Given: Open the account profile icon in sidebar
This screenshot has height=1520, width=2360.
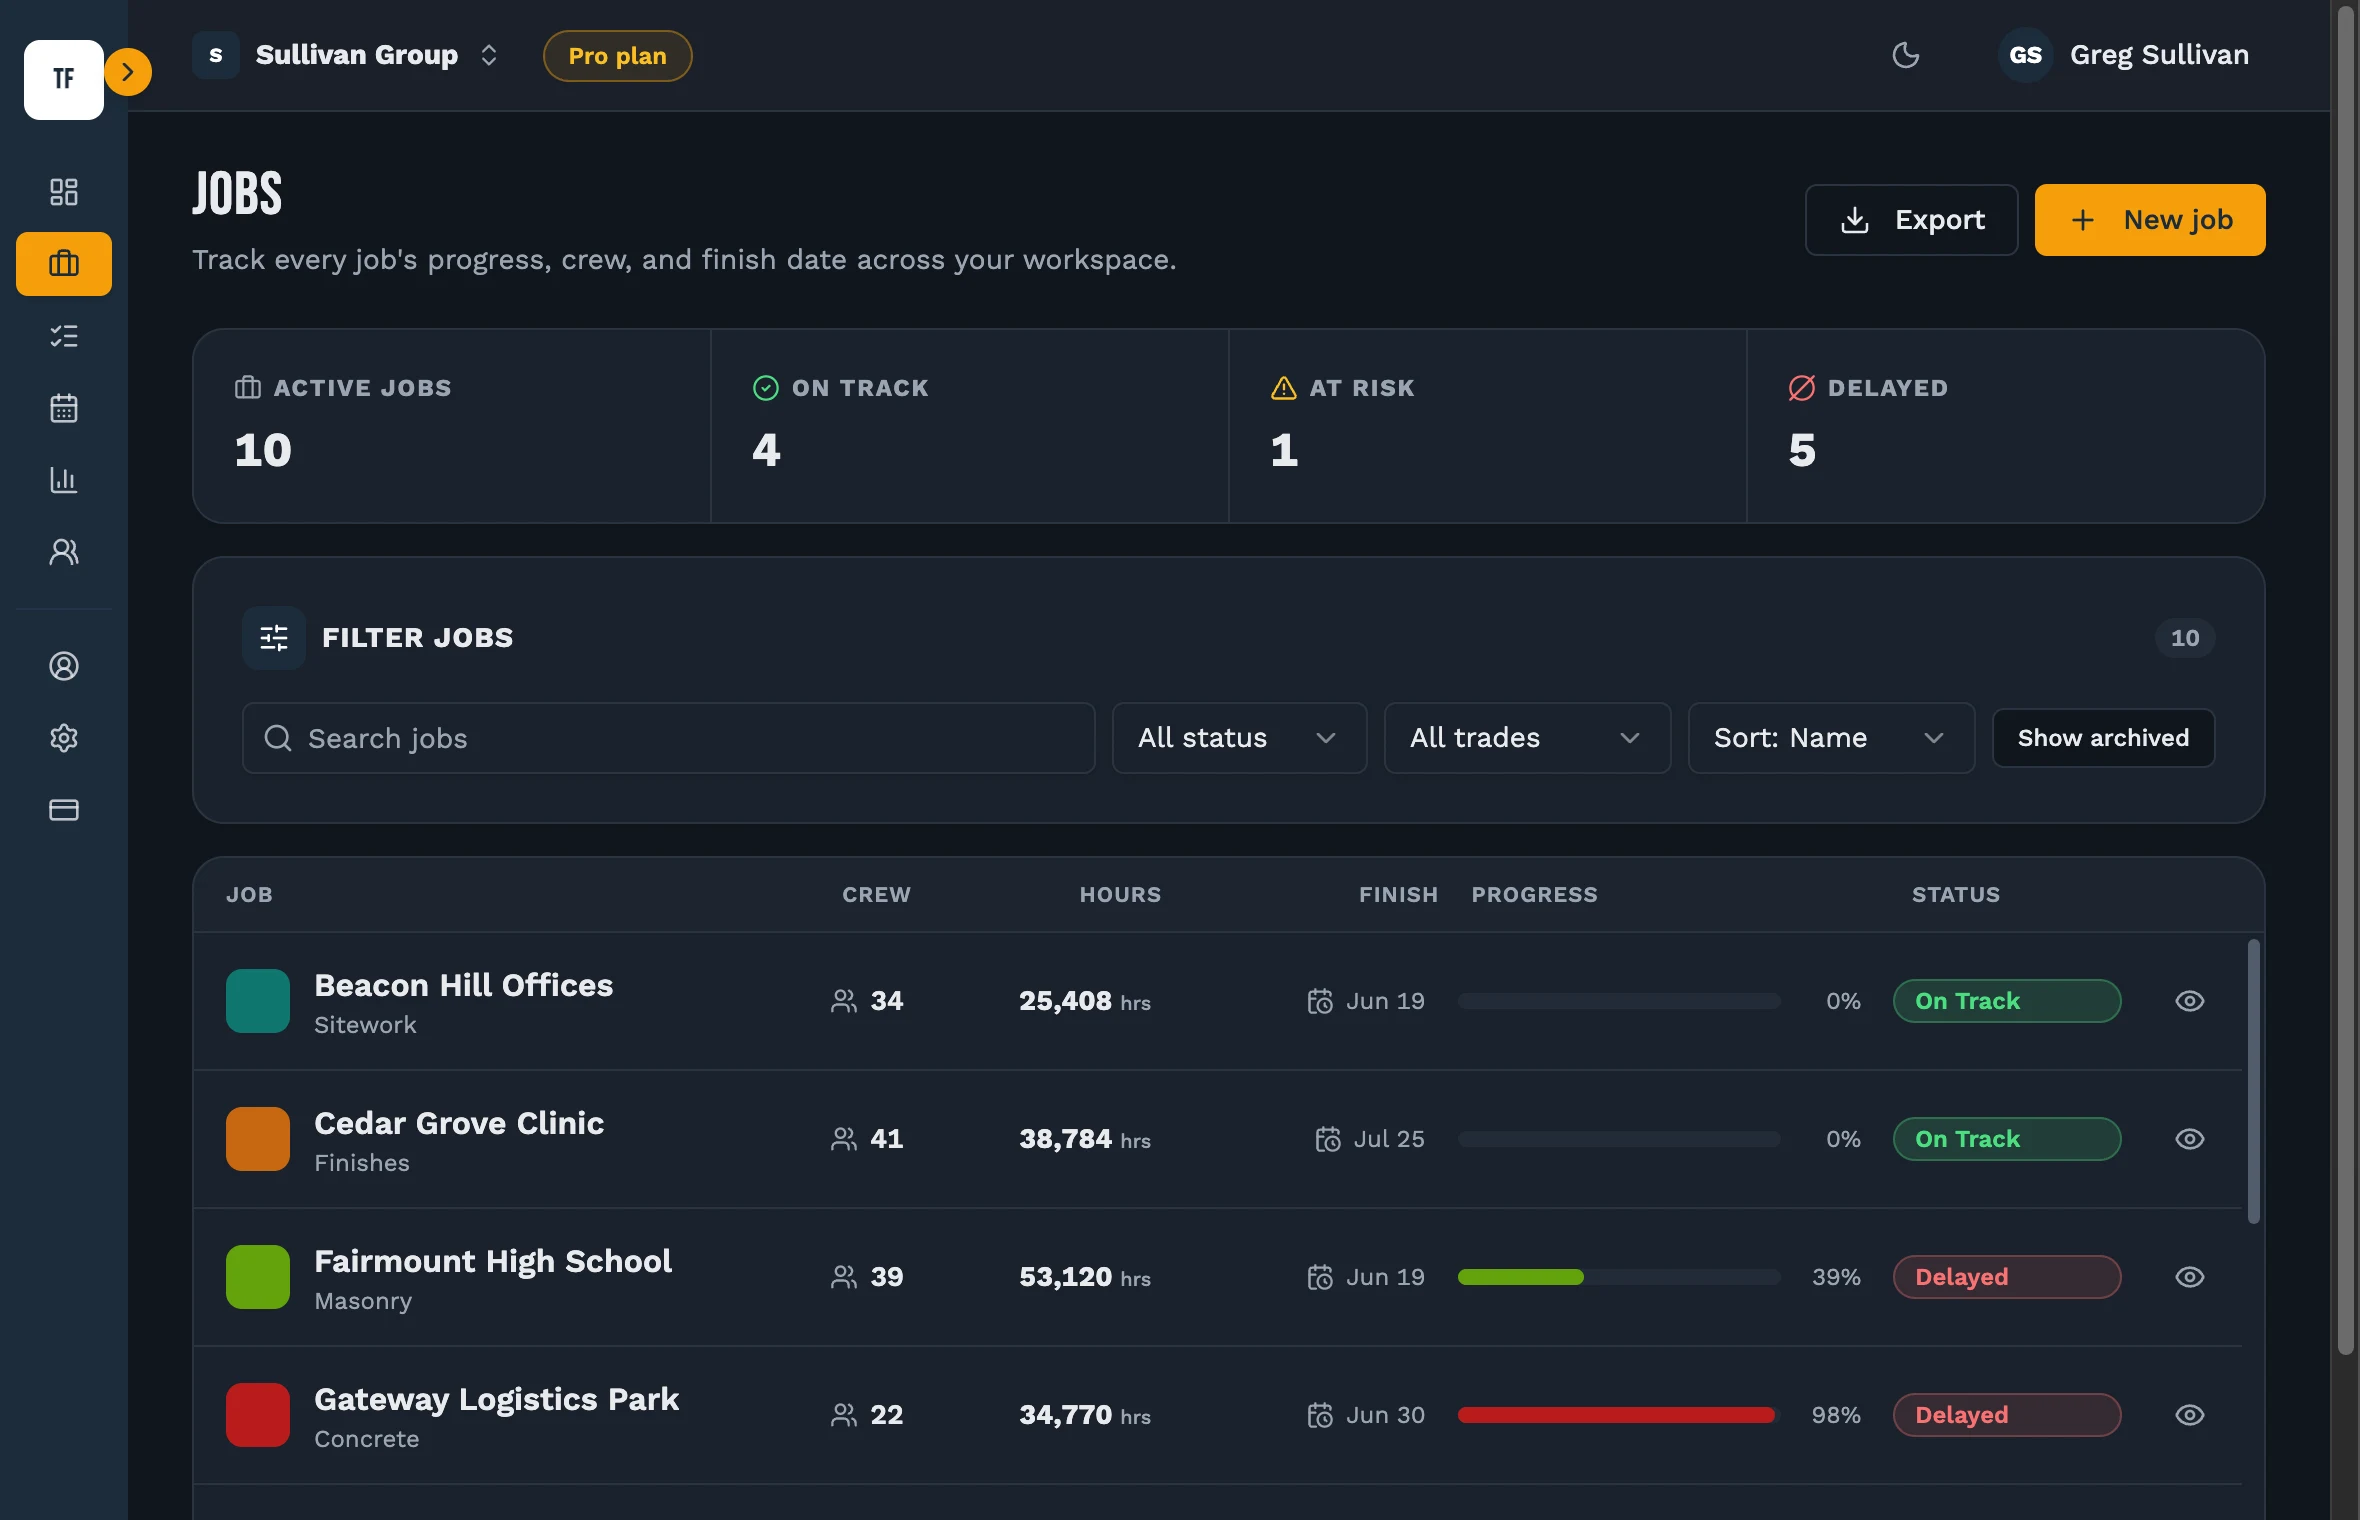Looking at the screenshot, I should [x=64, y=666].
